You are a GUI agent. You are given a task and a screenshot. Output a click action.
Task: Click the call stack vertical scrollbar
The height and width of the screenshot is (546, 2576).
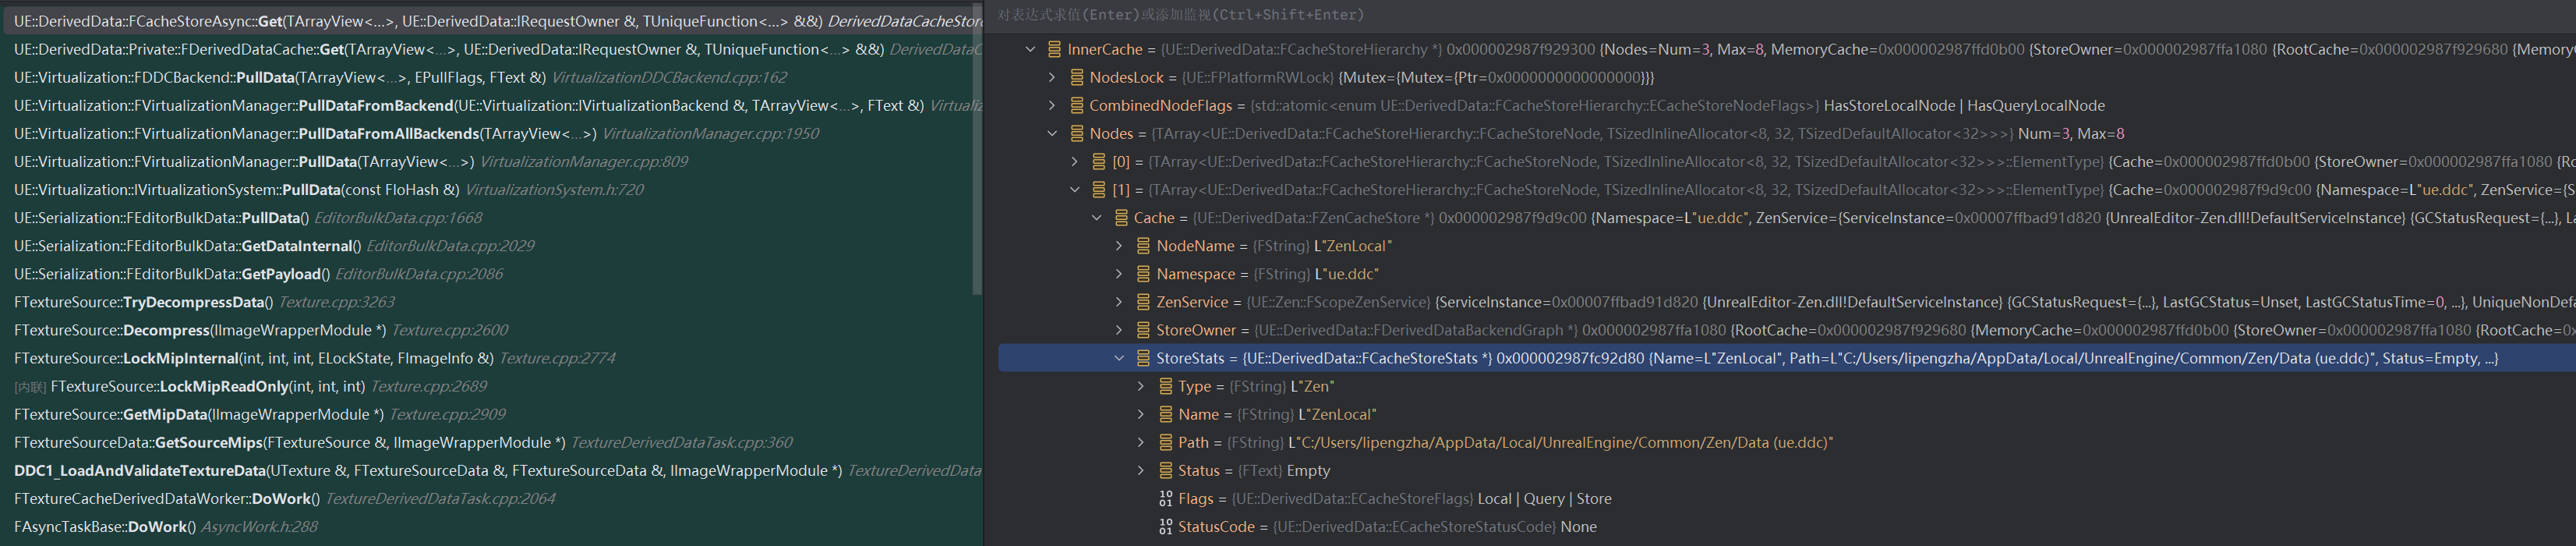[976, 150]
